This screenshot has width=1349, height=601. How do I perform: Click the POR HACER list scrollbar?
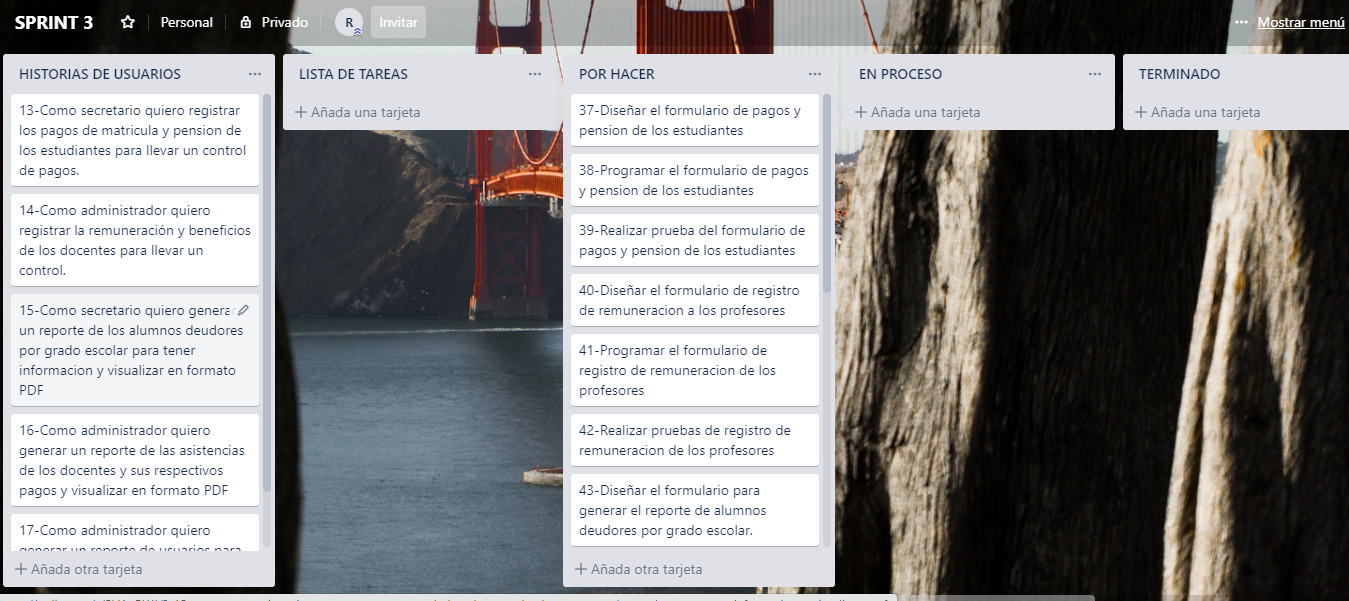[827, 200]
